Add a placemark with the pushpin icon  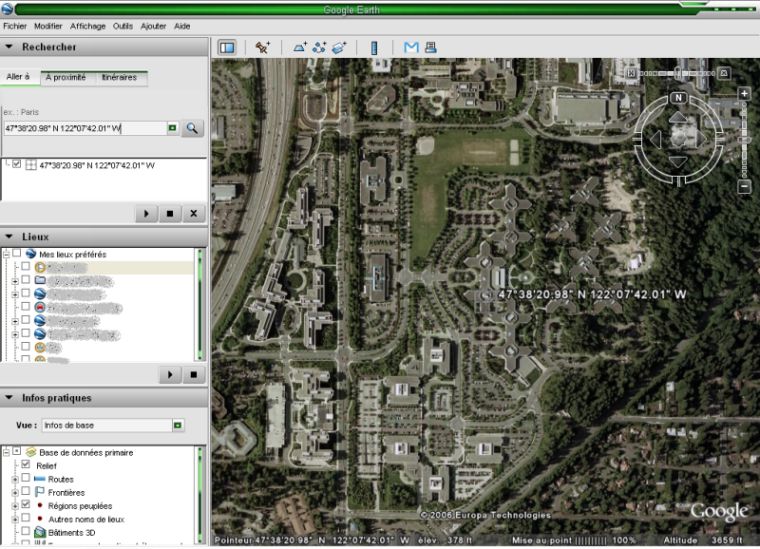[x=263, y=47]
